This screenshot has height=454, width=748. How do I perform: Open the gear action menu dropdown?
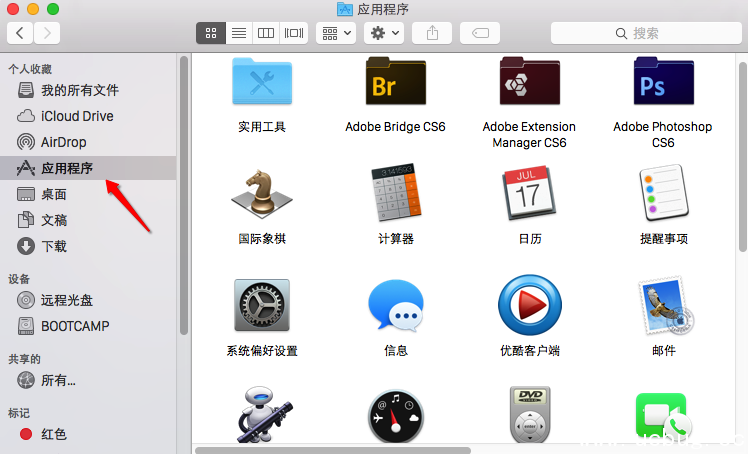coord(384,33)
